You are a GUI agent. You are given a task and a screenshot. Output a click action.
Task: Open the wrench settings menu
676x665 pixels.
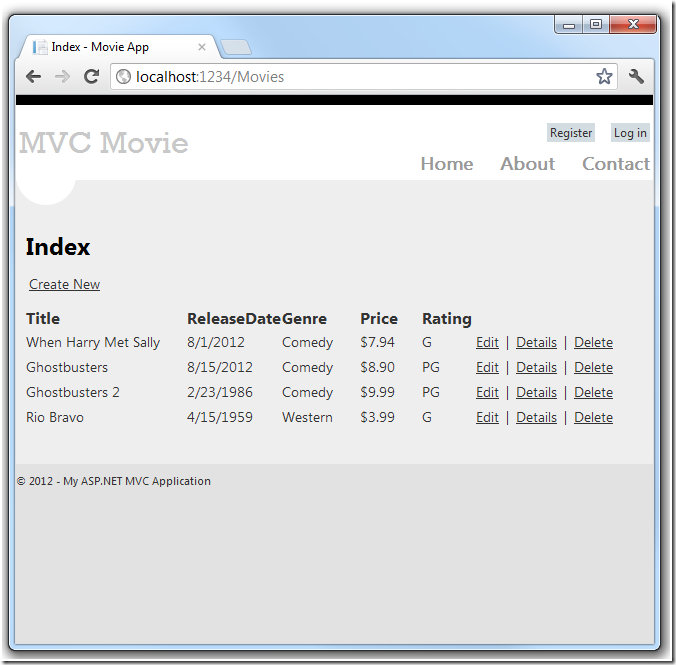coord(636,77)
